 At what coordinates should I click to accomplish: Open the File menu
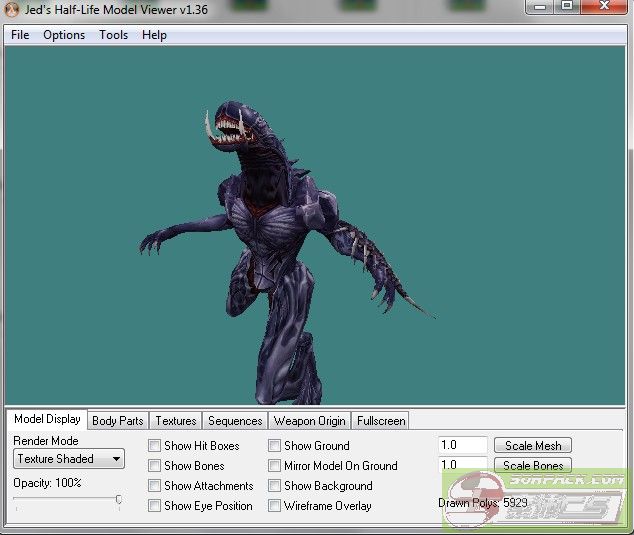[x=19, y=35]
